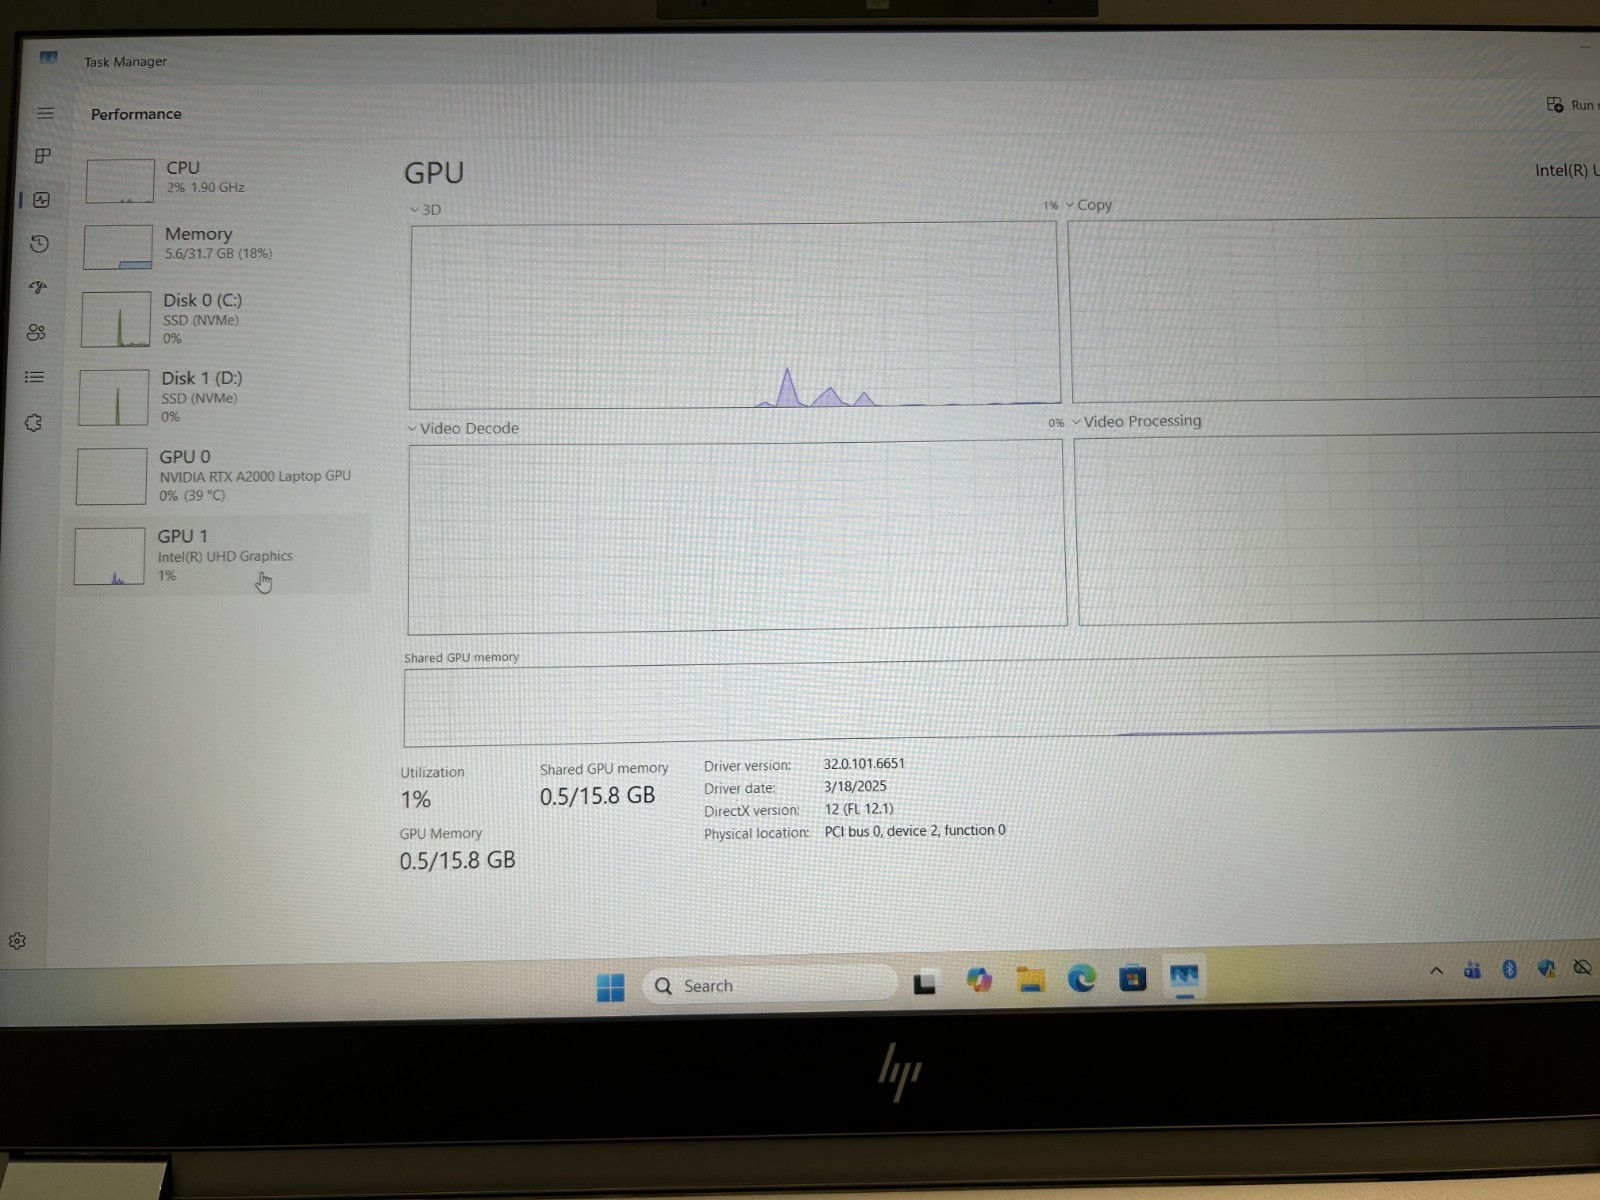Open the Processes page icon

pyautogui.click(x=43, y=156)
